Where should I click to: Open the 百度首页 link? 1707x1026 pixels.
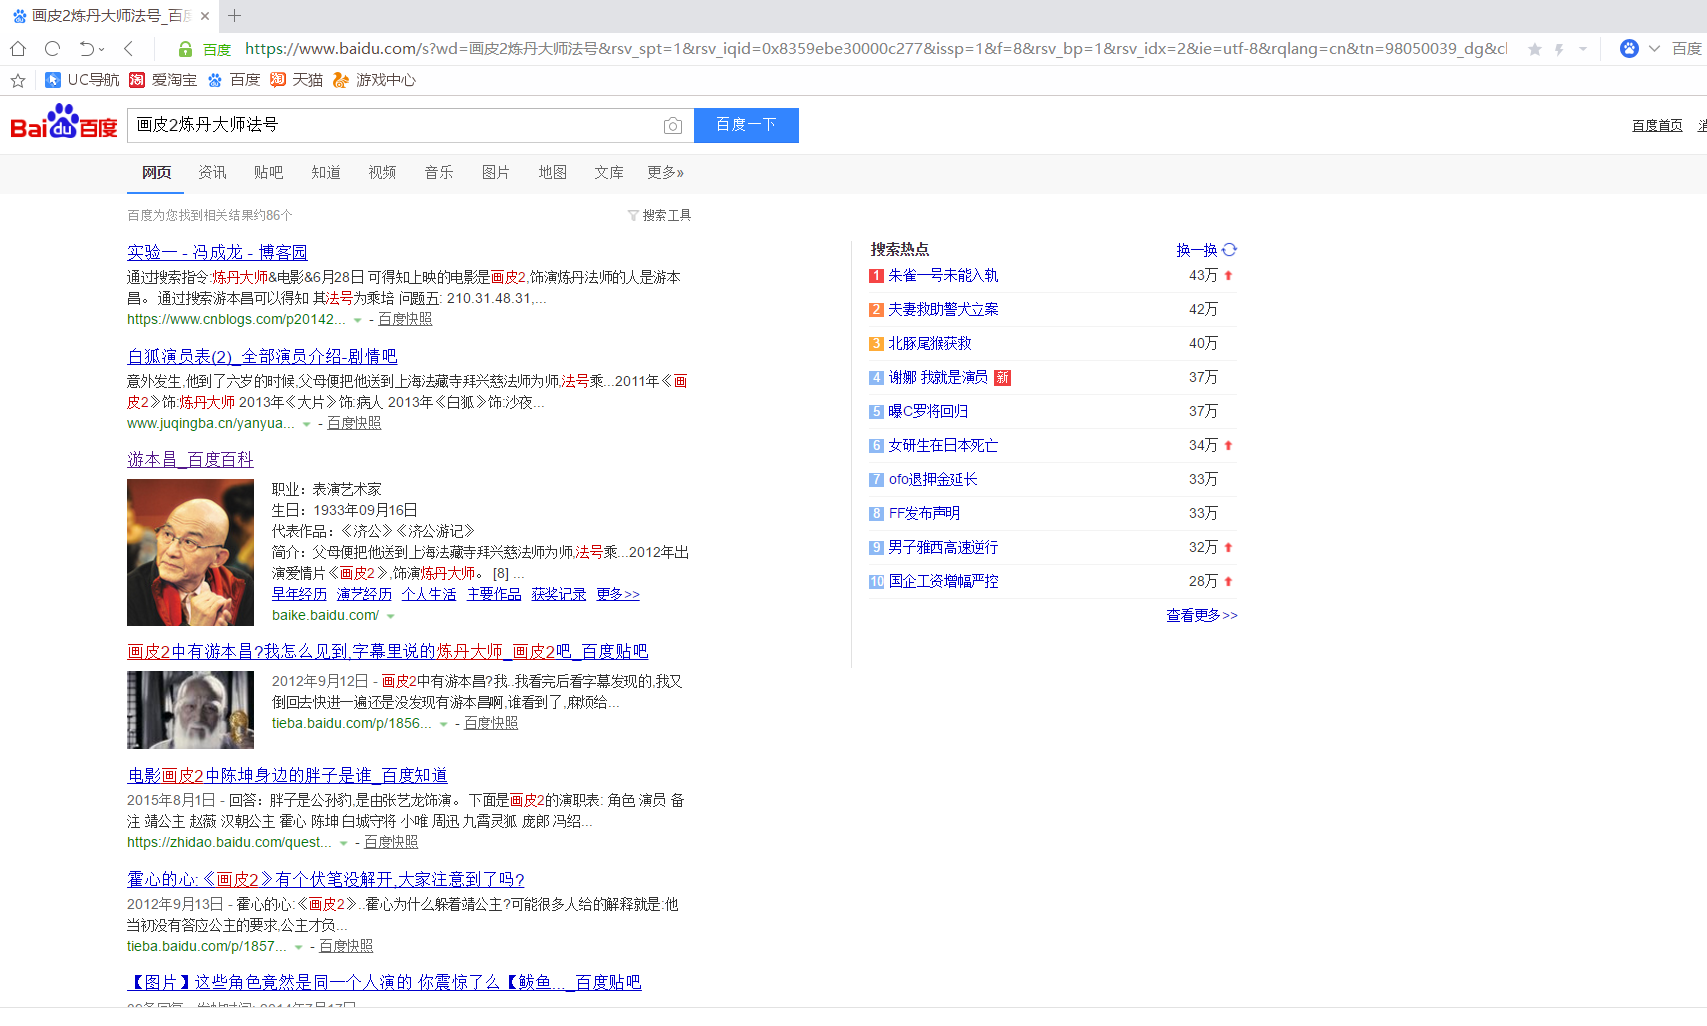(x=1657, y=126)
